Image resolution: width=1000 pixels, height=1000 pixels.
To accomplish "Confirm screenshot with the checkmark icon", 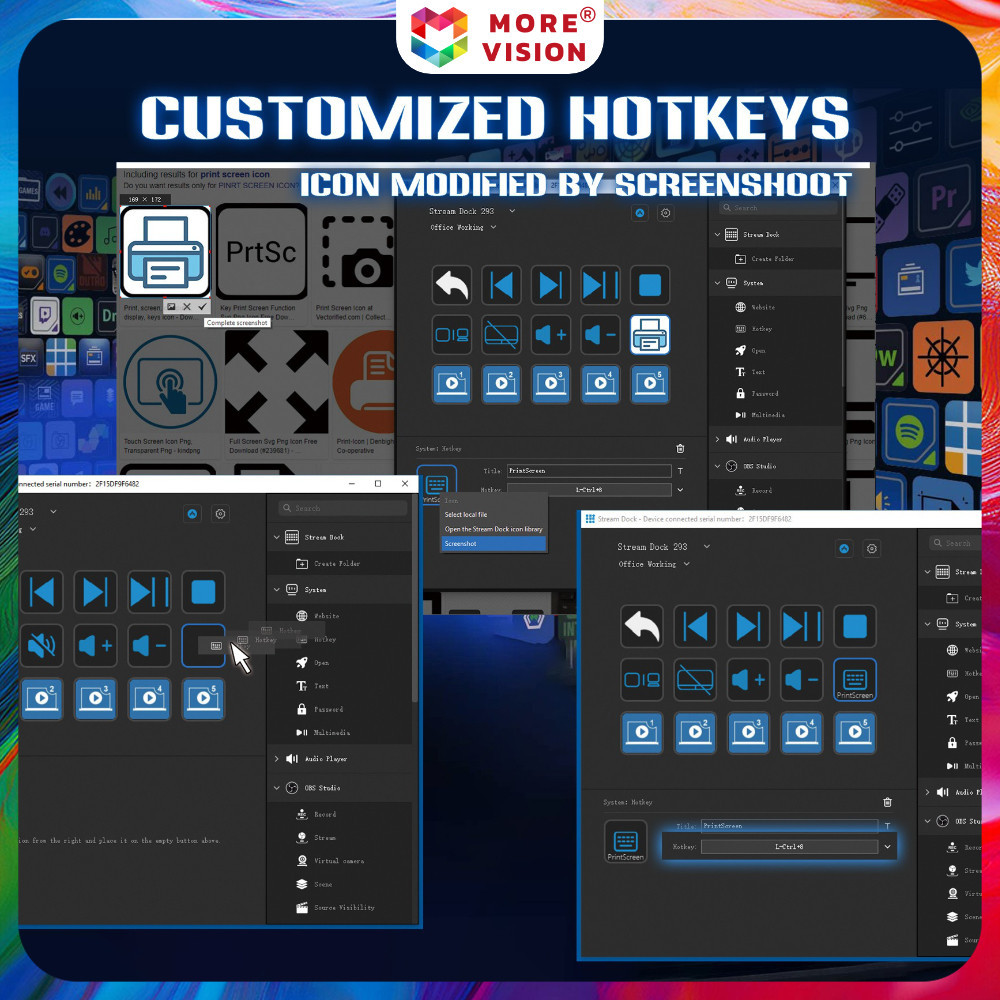I will (x=202, y=306).
